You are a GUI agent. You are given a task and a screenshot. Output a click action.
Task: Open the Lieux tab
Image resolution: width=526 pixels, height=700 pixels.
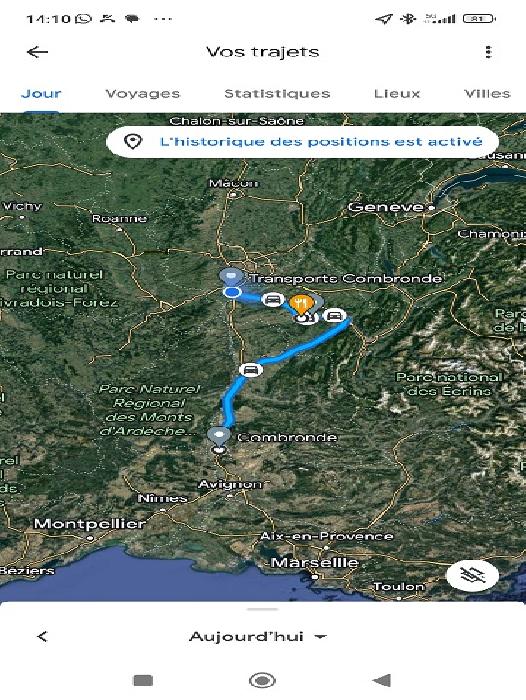coord(397,94)
